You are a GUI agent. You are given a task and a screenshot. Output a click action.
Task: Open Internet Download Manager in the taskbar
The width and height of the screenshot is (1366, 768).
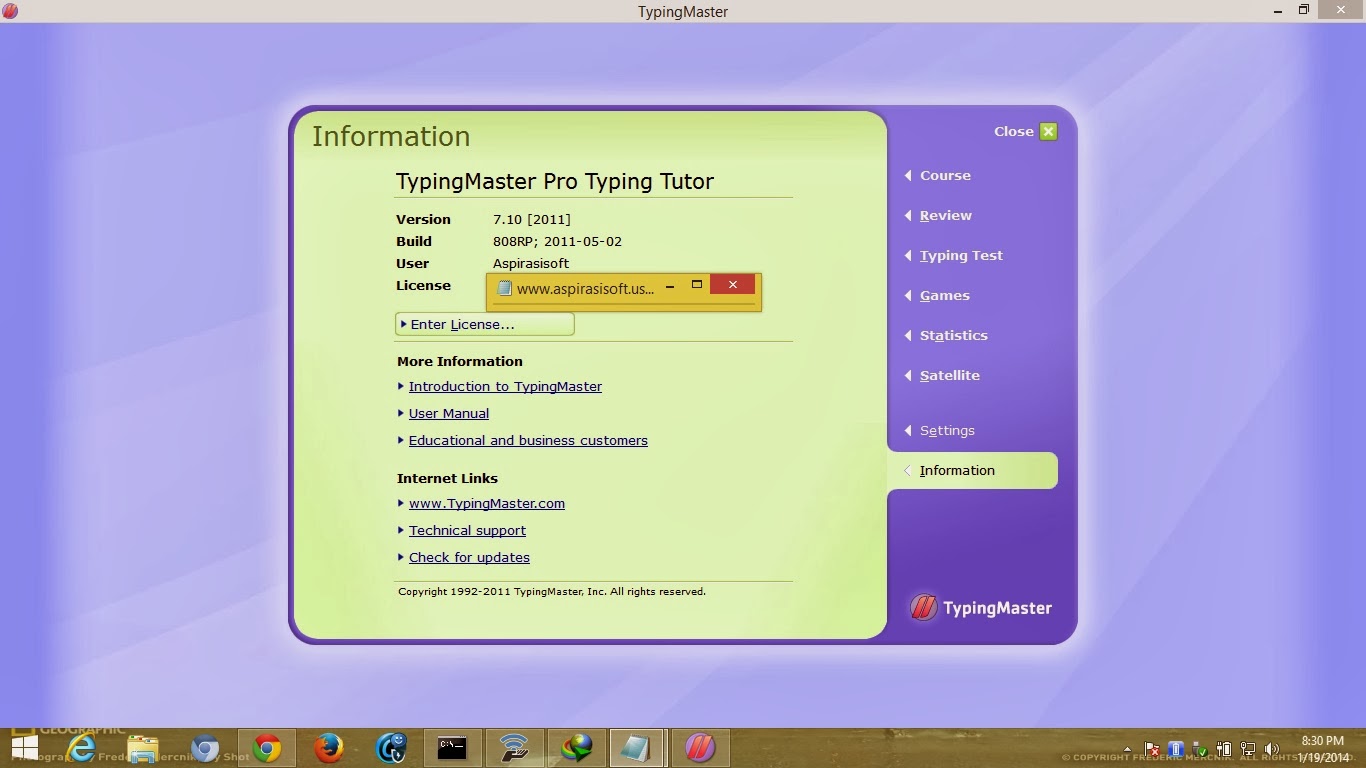click(x=576, y=748)
